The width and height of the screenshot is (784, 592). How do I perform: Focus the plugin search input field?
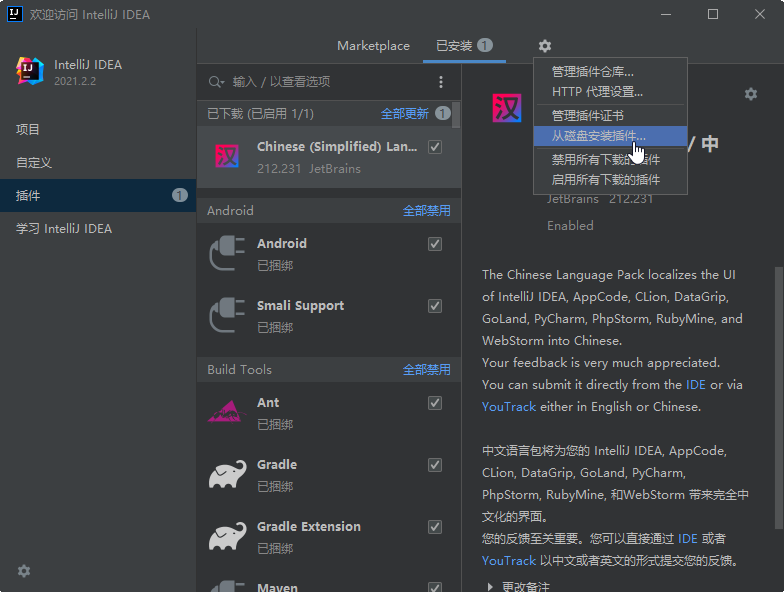[x=330, y=82]
